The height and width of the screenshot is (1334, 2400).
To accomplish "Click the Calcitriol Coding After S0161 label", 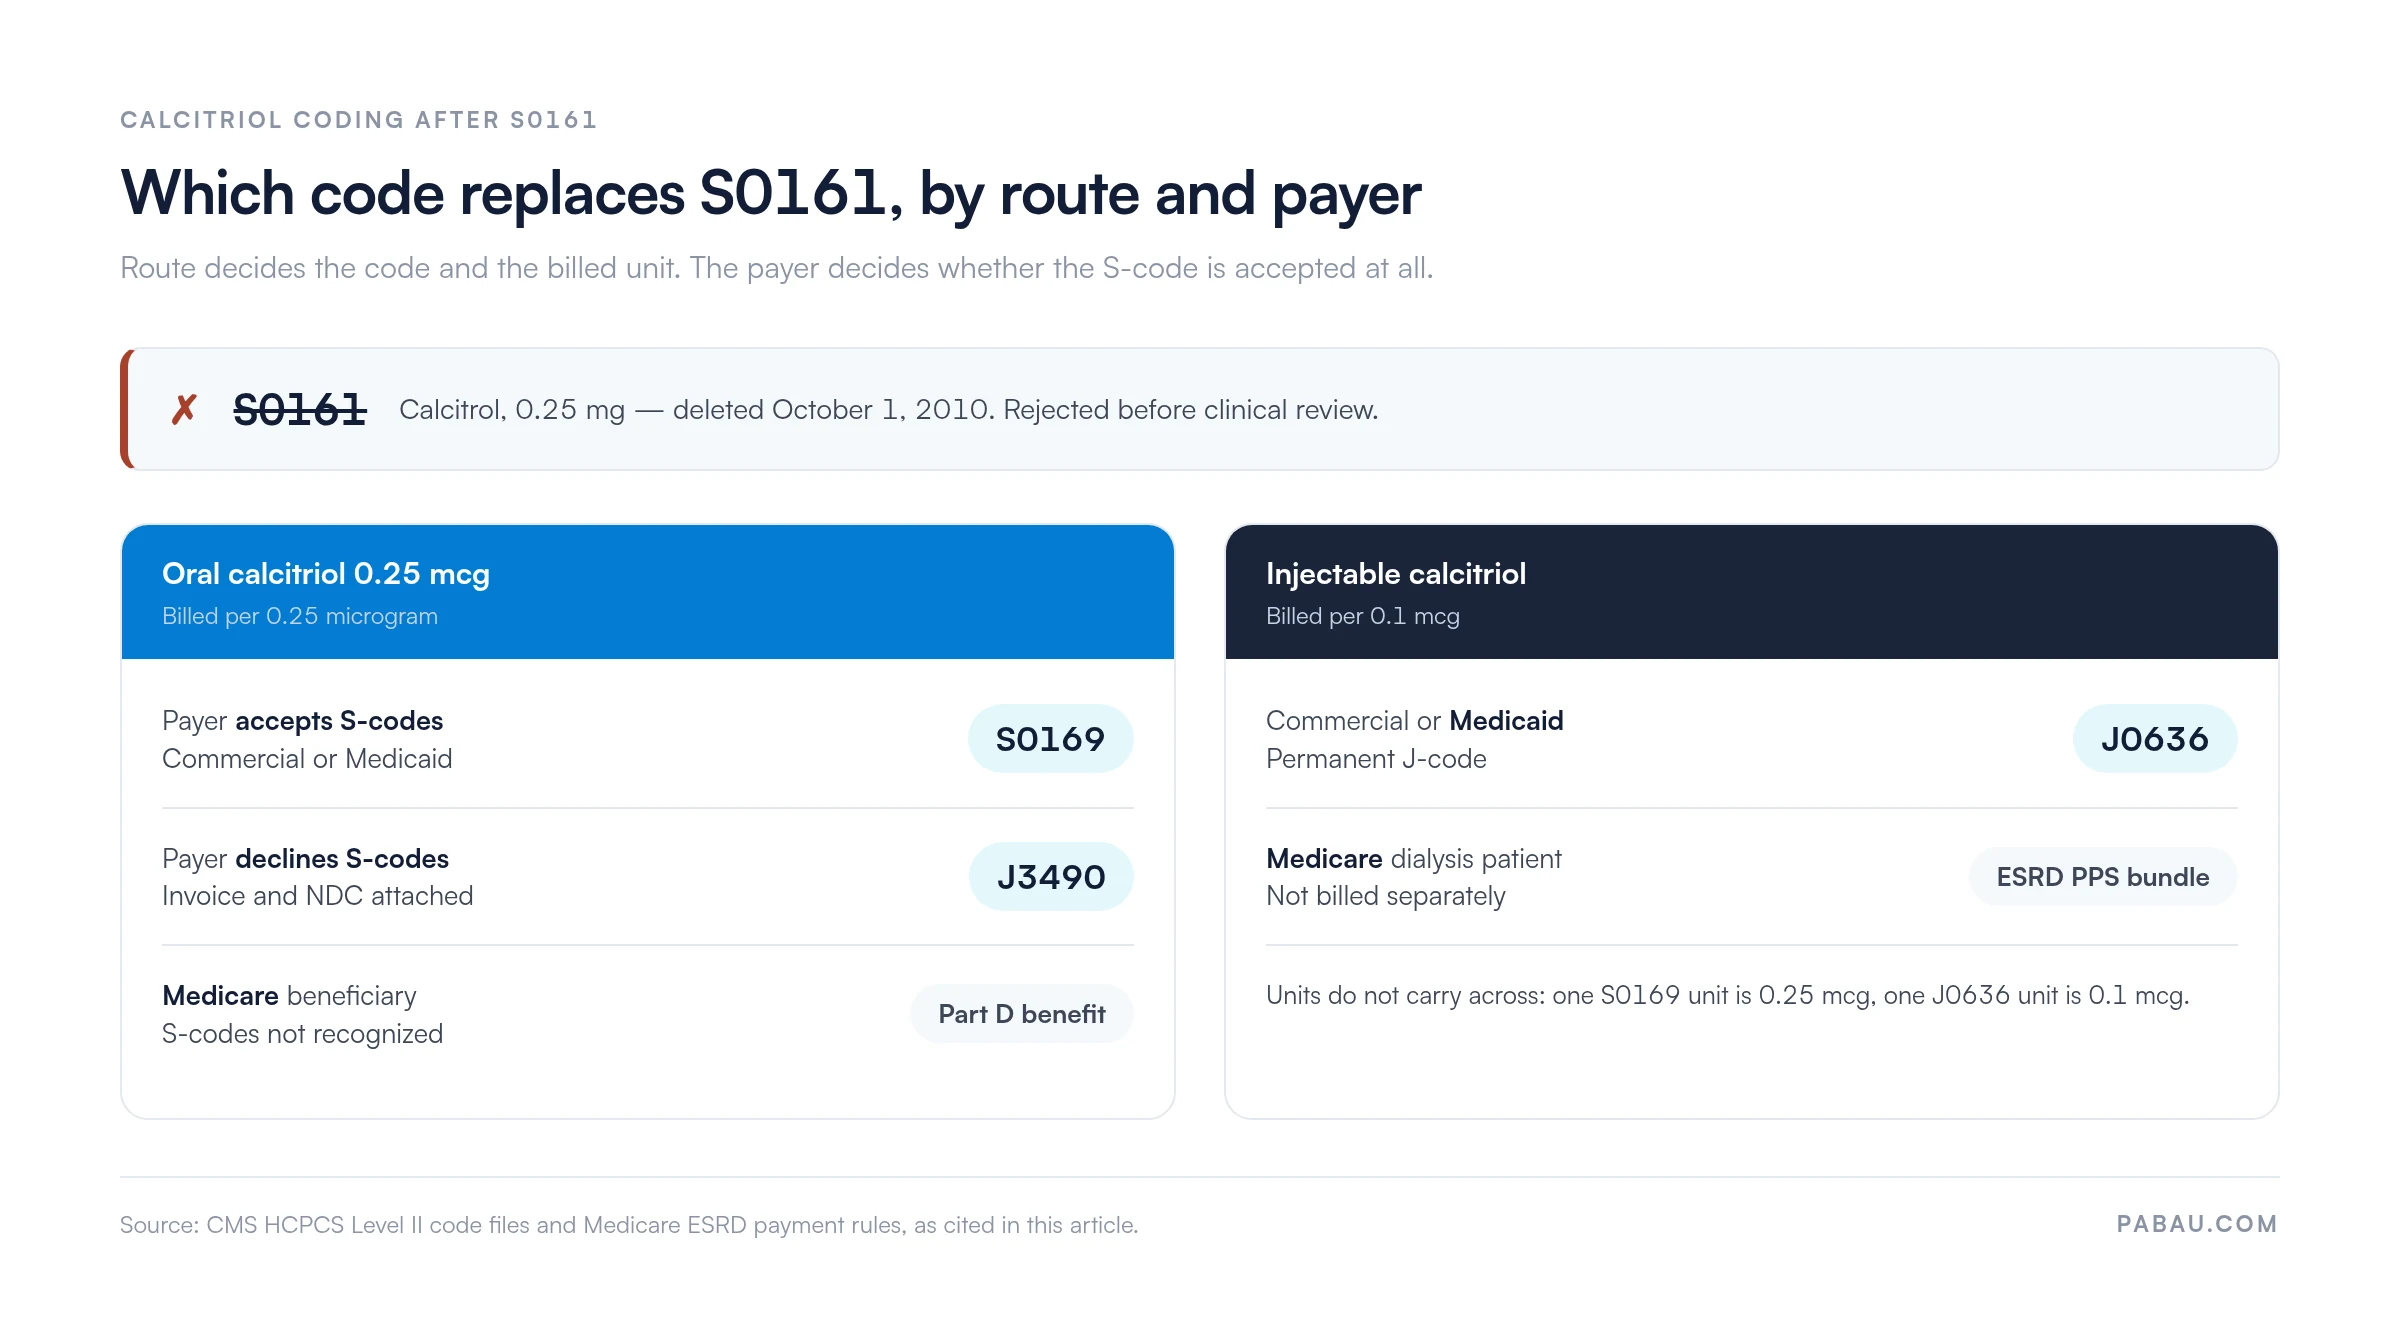I will pos(359,120).
